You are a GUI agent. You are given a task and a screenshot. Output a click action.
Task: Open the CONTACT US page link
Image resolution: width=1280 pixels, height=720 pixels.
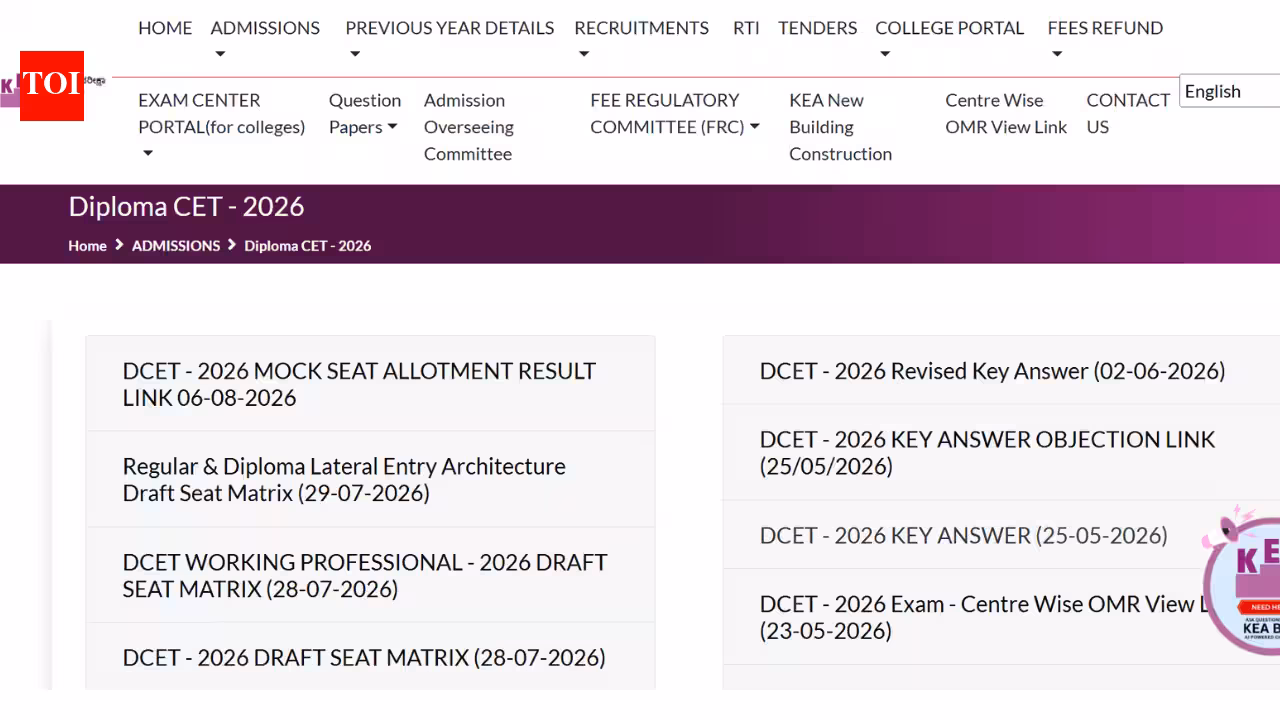1128,113
